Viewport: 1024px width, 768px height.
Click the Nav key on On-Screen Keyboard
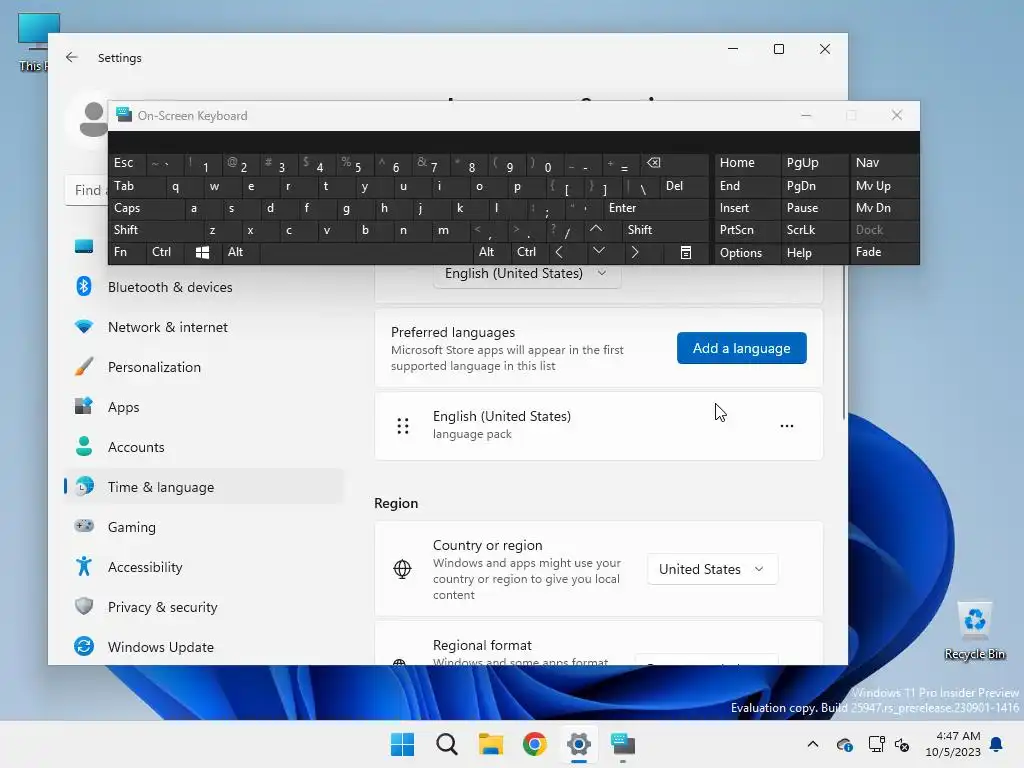(884, 163)
